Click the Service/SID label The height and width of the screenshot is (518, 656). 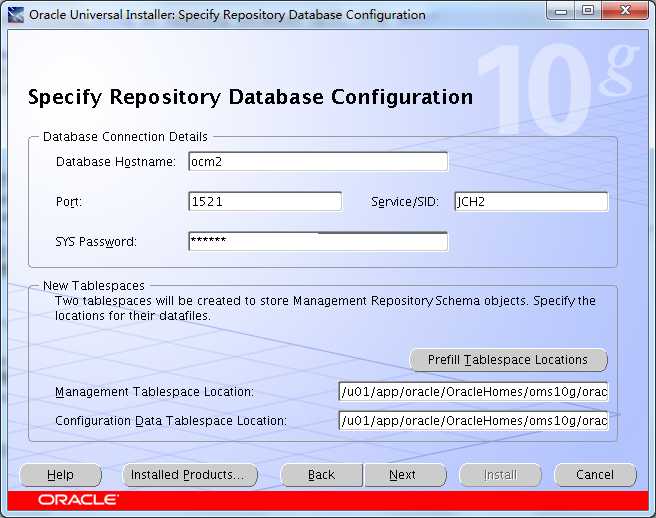coord(405,202)
